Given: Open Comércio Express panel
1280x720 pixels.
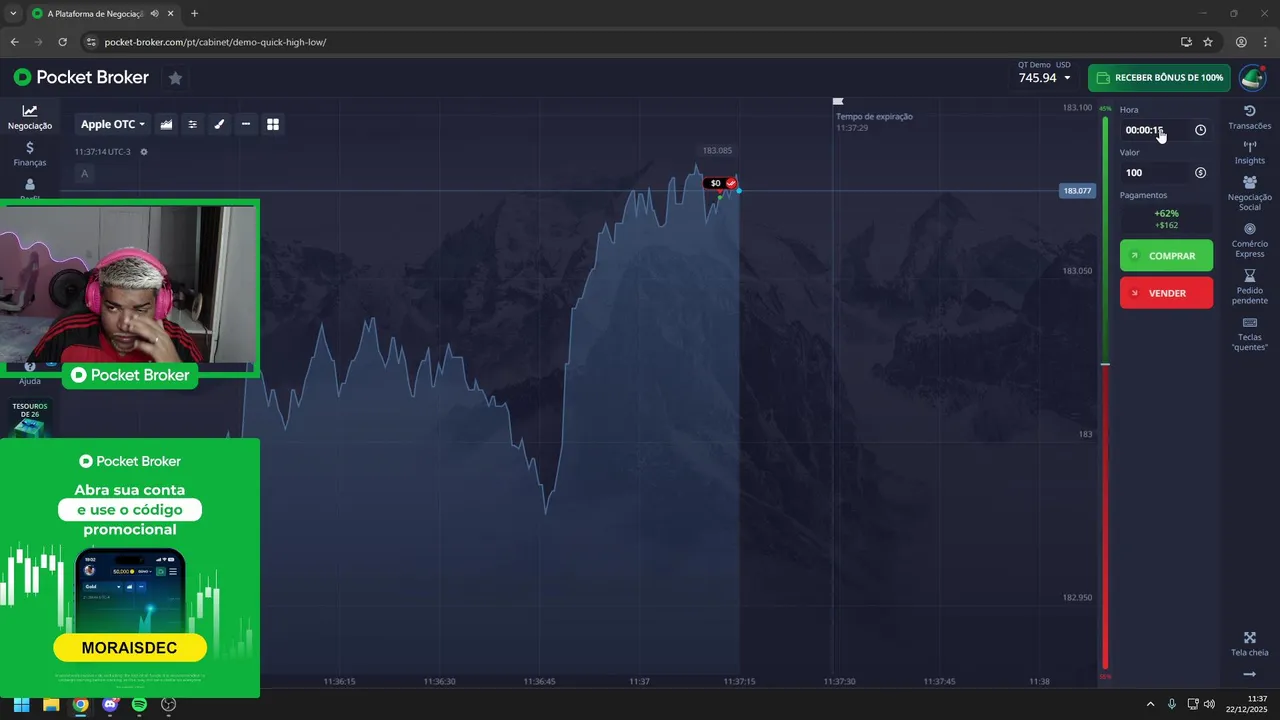Looking at the screenshot, I should [x=1249, y=240].
